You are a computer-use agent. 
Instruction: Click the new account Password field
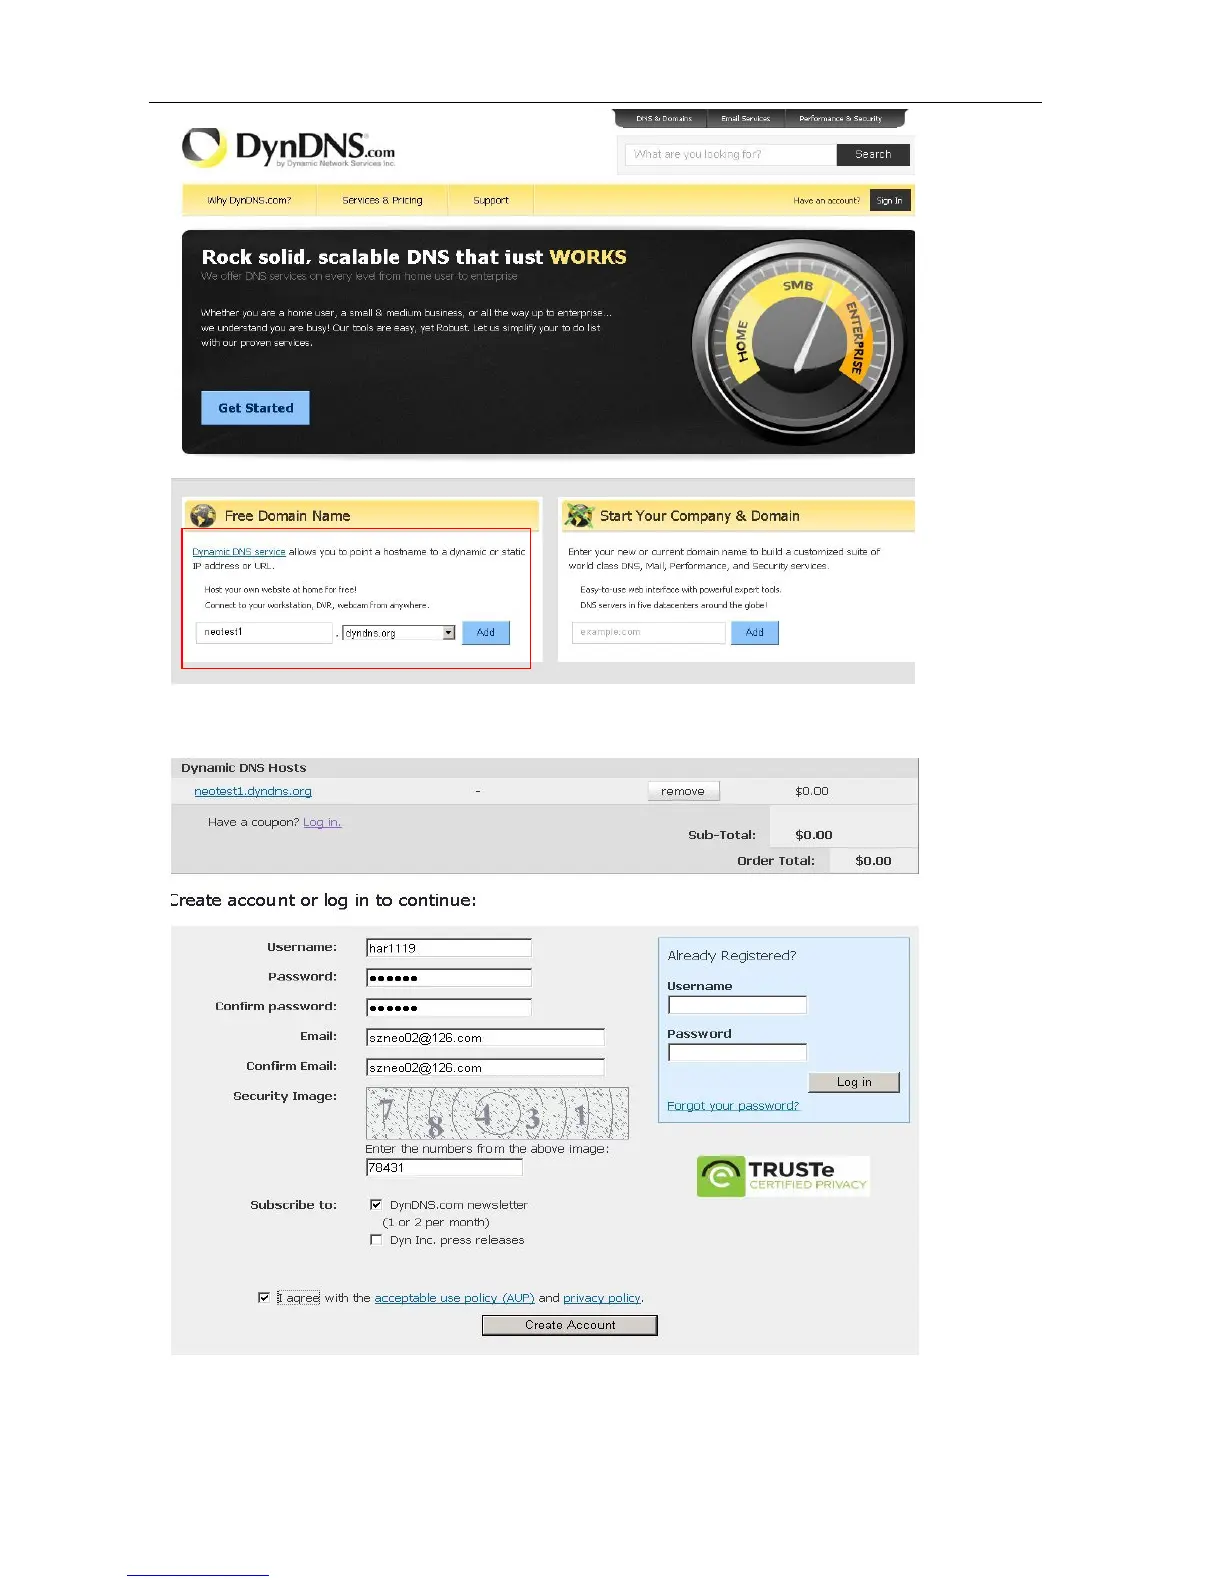tap(449, 978)
